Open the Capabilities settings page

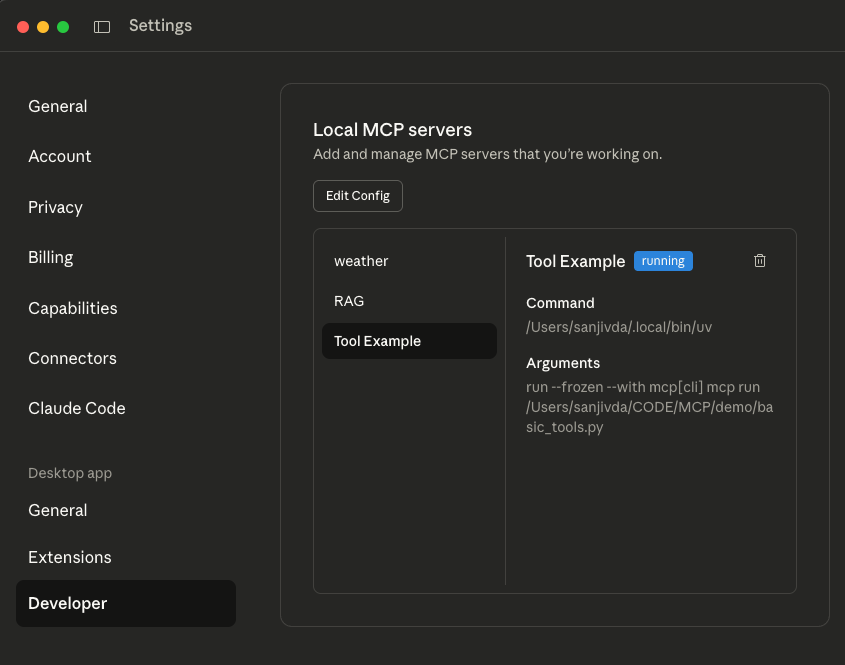pyautogui.click(x=73, y=308)
